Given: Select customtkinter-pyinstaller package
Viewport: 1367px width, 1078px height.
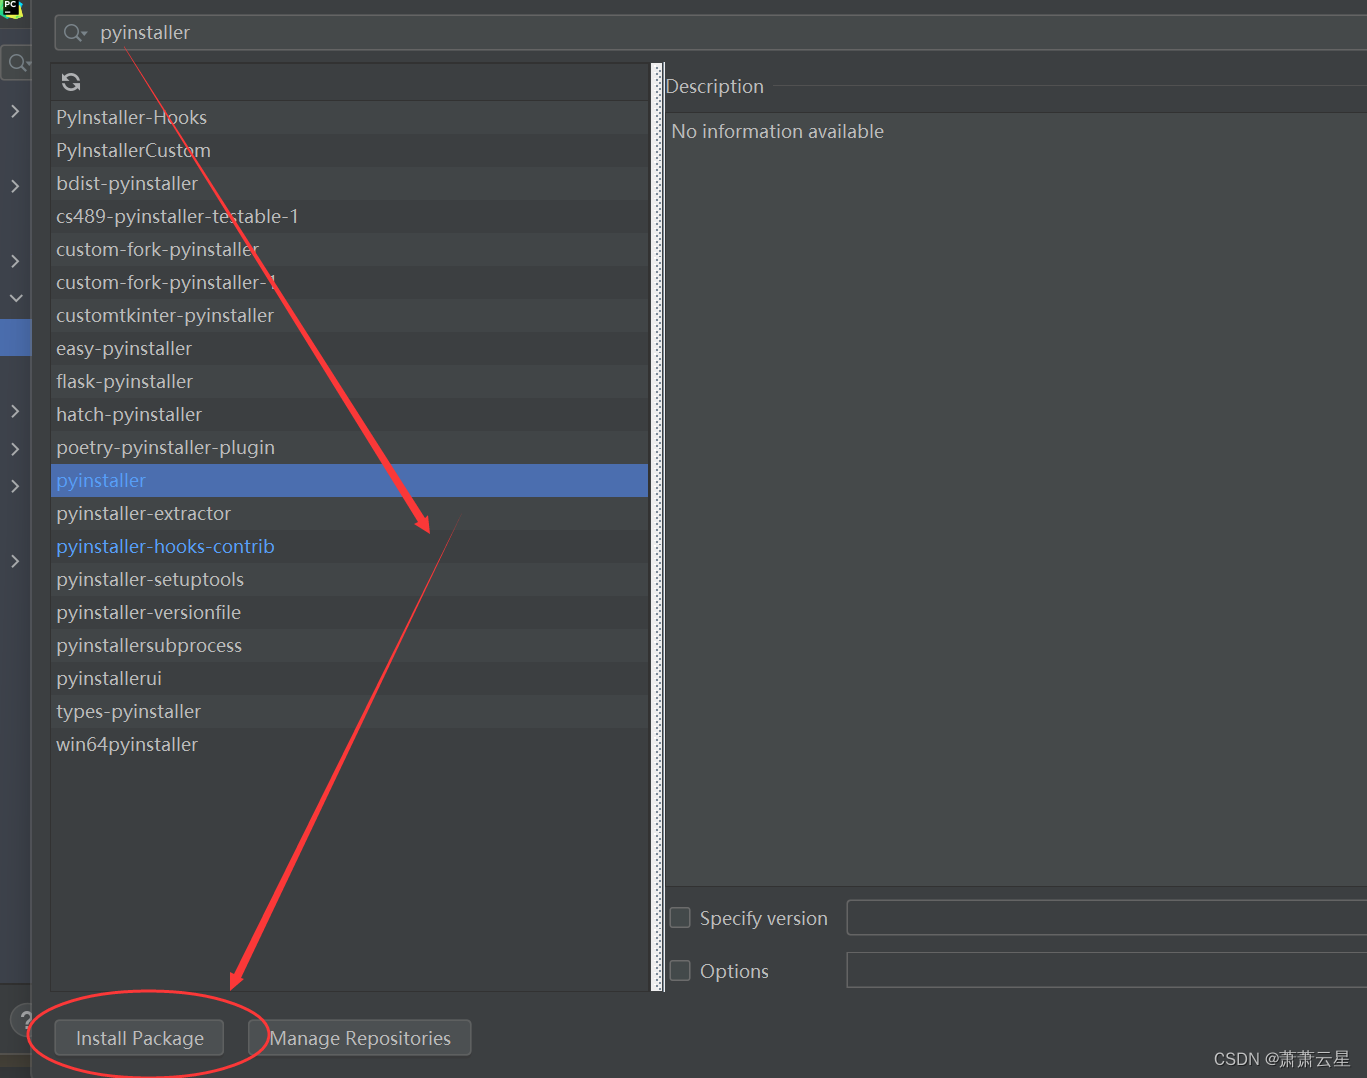Looking at the screenshot, I should 349,315.
